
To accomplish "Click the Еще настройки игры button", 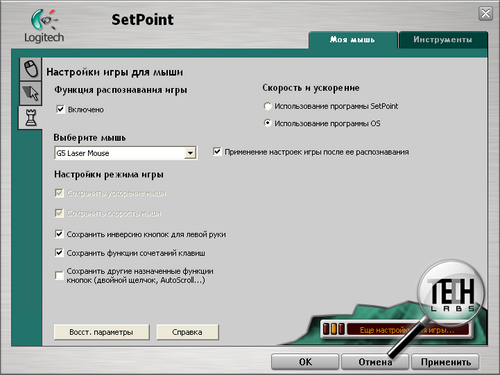I will pos(396,329).
